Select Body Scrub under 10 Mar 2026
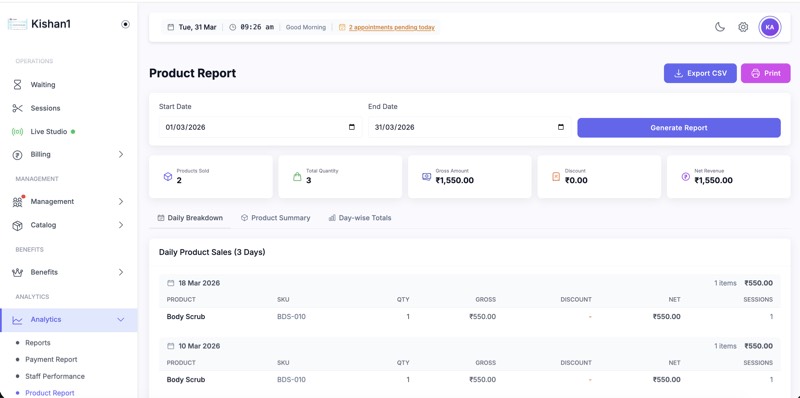800x398 pixels. [x=186, y=380]
